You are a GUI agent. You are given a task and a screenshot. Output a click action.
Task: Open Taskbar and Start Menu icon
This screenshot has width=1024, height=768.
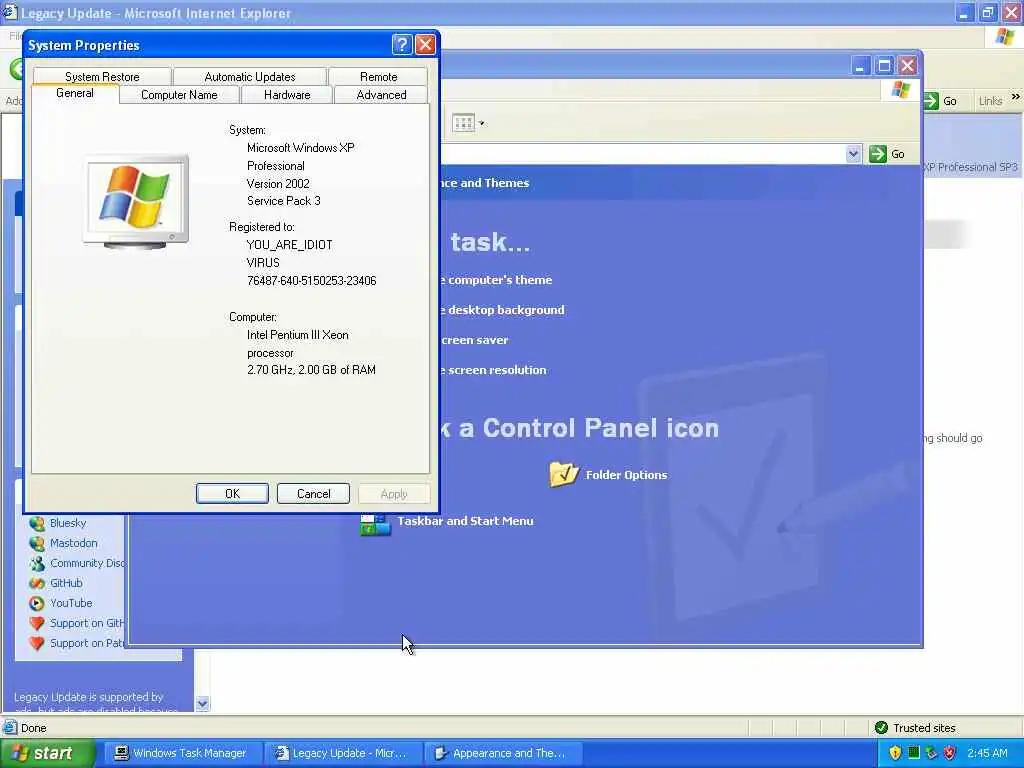coord(376,524)
